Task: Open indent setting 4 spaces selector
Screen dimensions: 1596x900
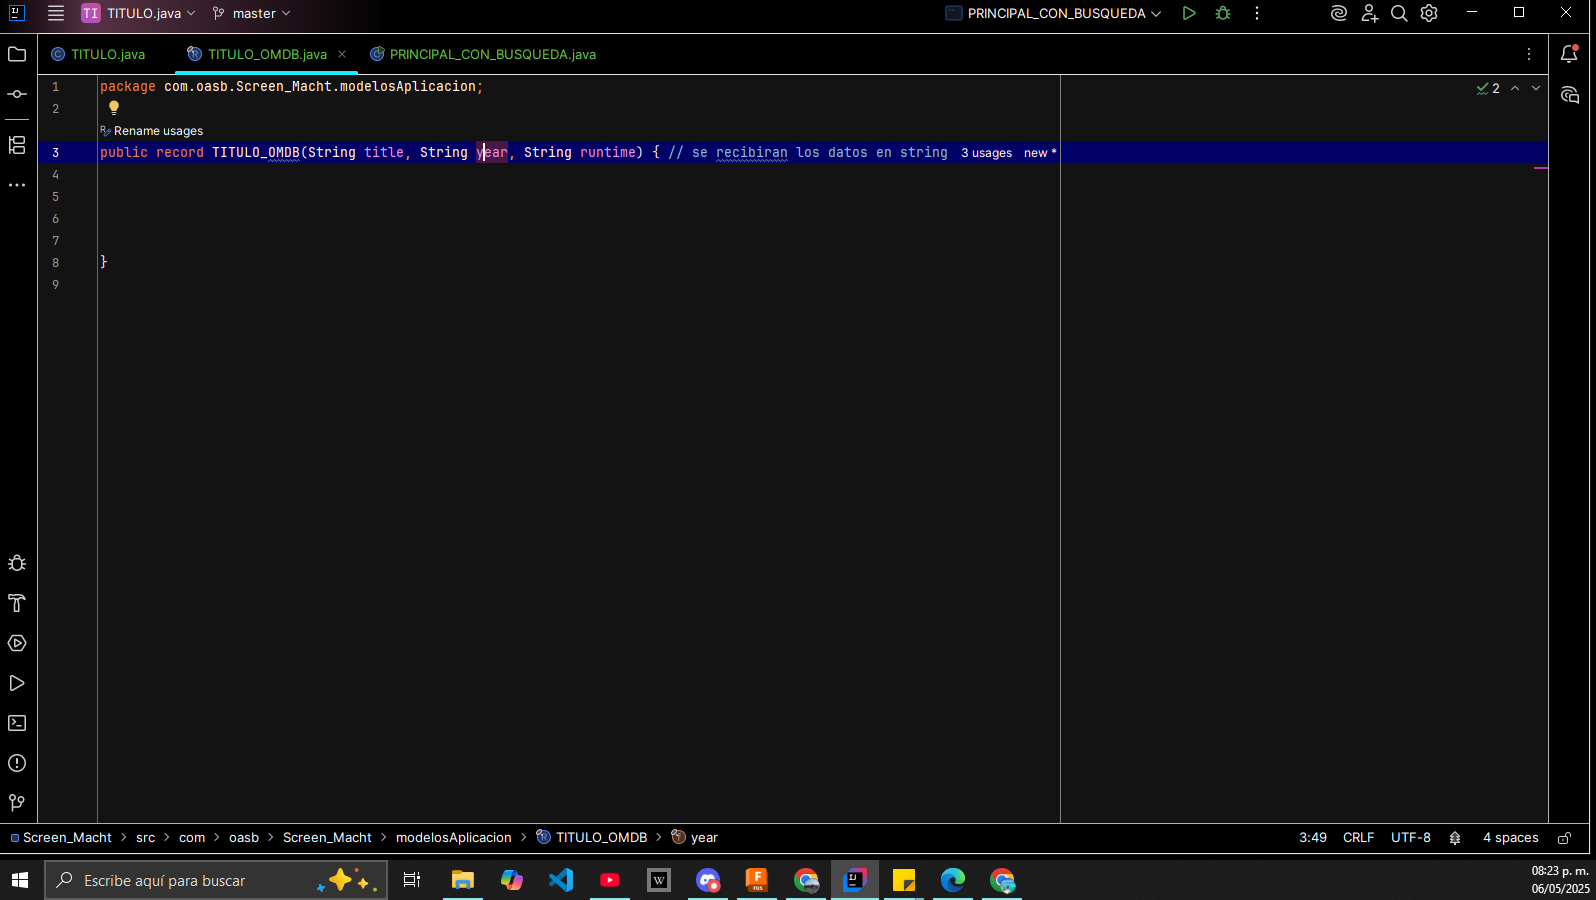Action: click(x=1510, y=838)
